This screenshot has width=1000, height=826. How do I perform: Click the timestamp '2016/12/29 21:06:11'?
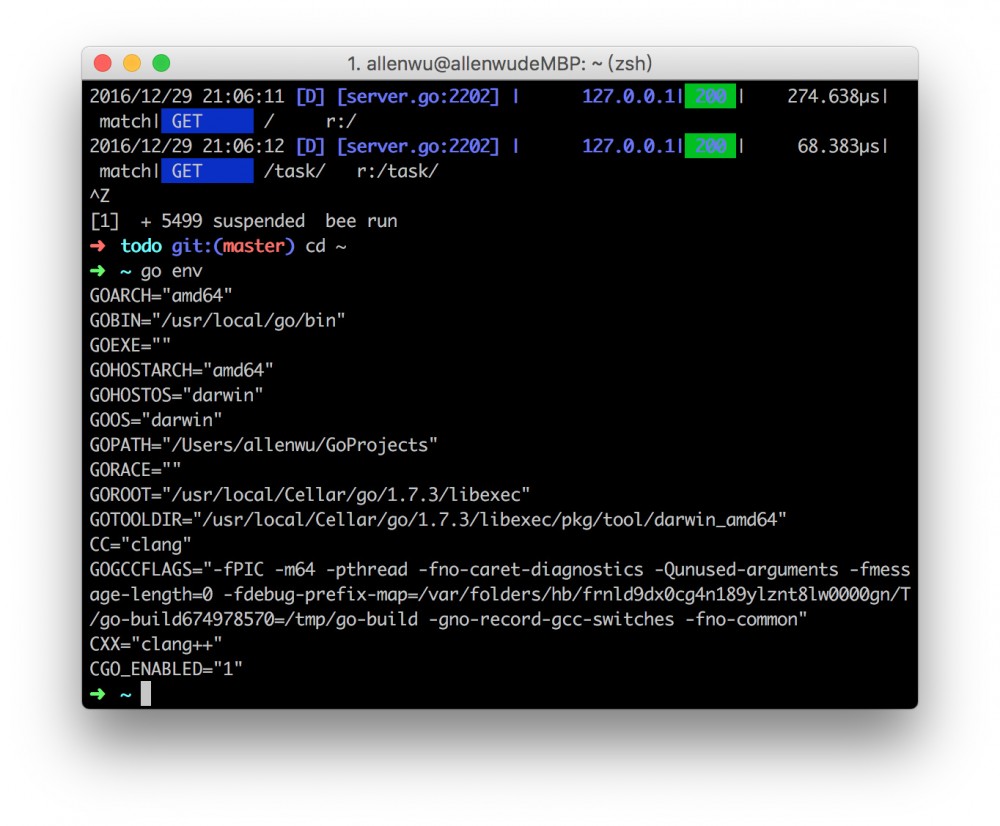187,96
